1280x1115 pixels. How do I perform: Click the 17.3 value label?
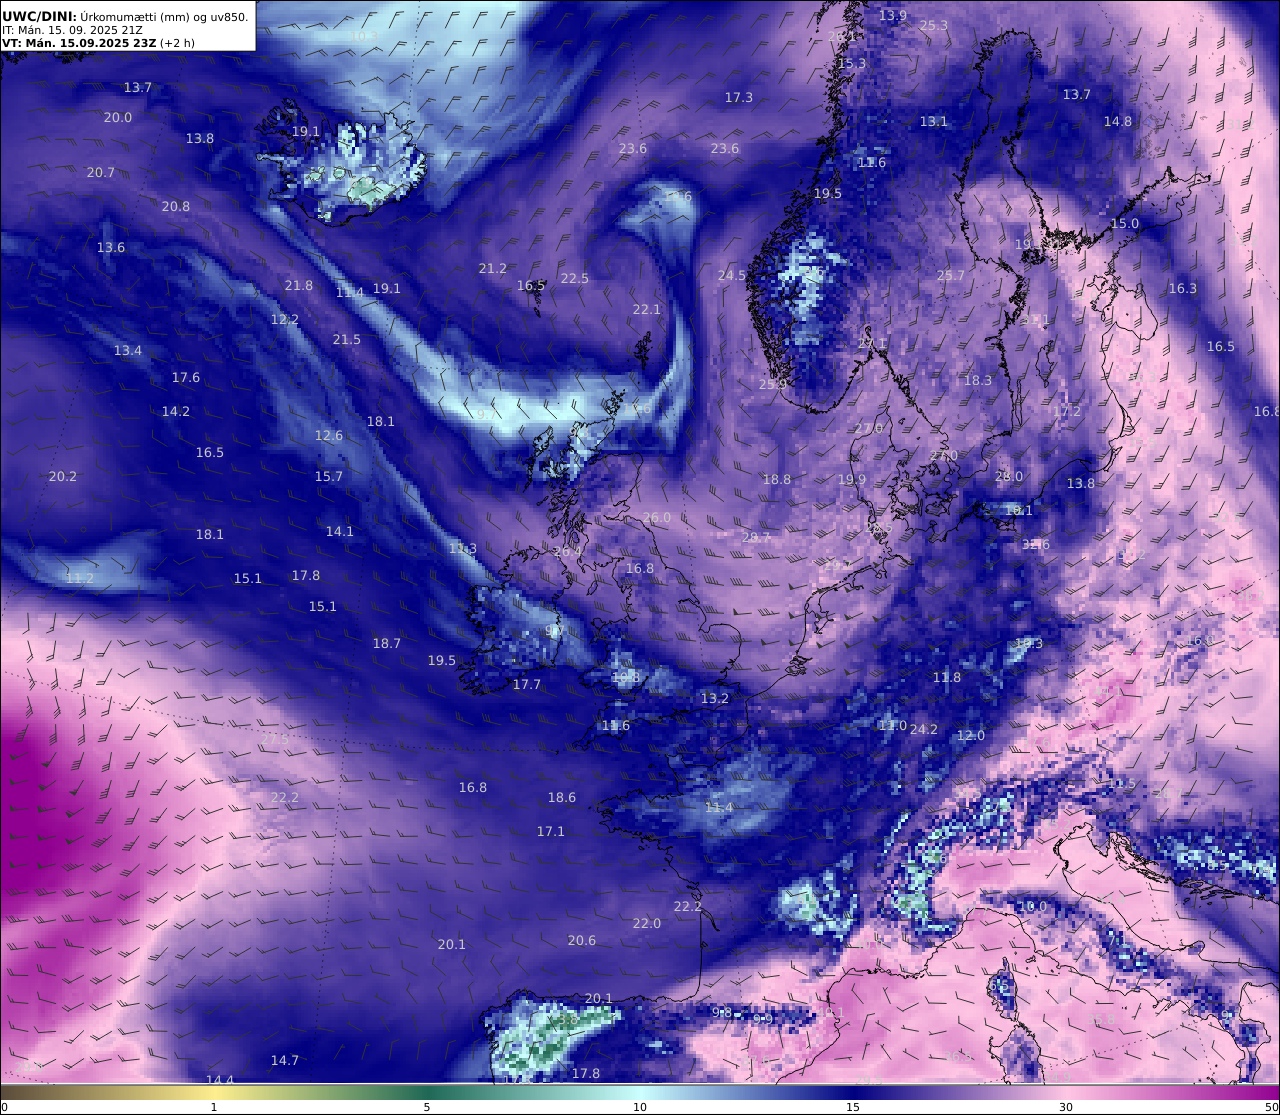[x=739, y=98]
